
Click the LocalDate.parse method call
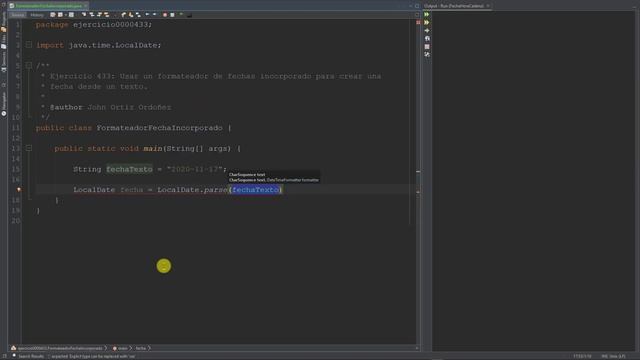click(192, 190)
